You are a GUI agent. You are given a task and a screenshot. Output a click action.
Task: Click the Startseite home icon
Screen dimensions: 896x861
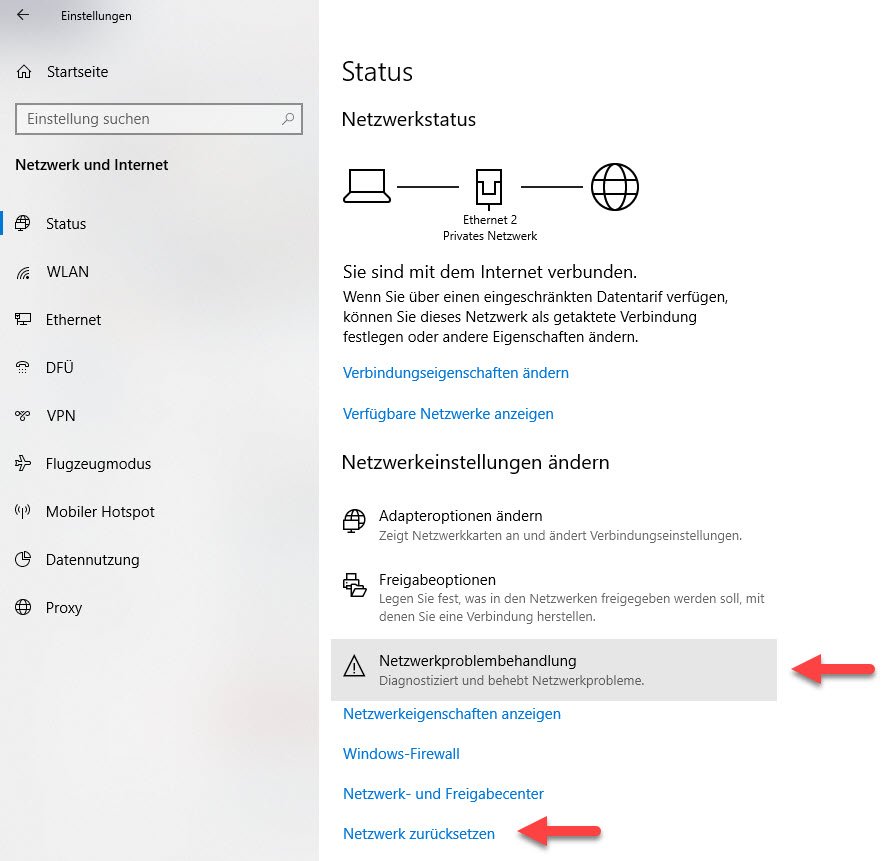(24, 71)
